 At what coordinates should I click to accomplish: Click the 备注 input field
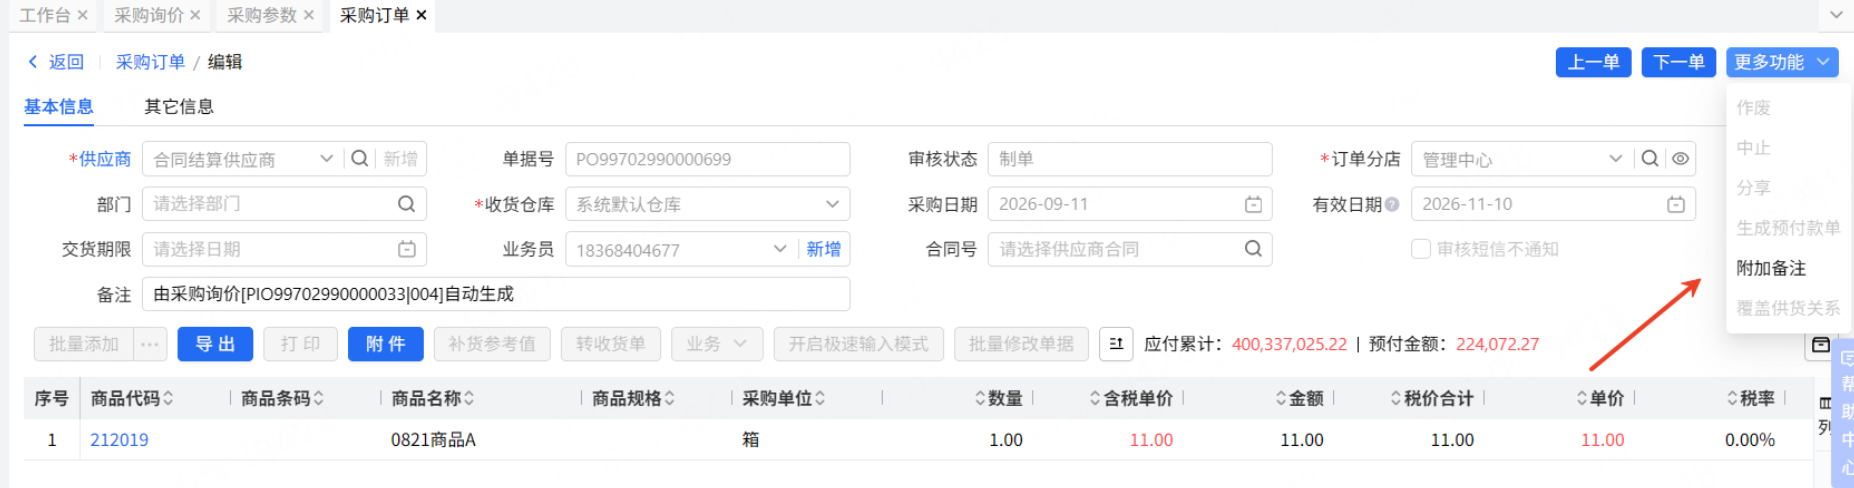[x=496, y=294]
